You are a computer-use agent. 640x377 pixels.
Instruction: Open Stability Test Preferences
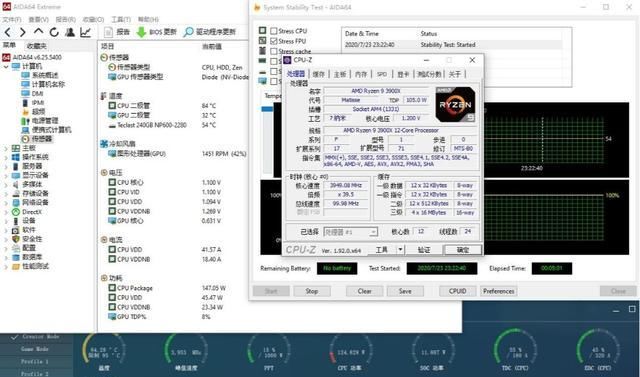[498, 291]
